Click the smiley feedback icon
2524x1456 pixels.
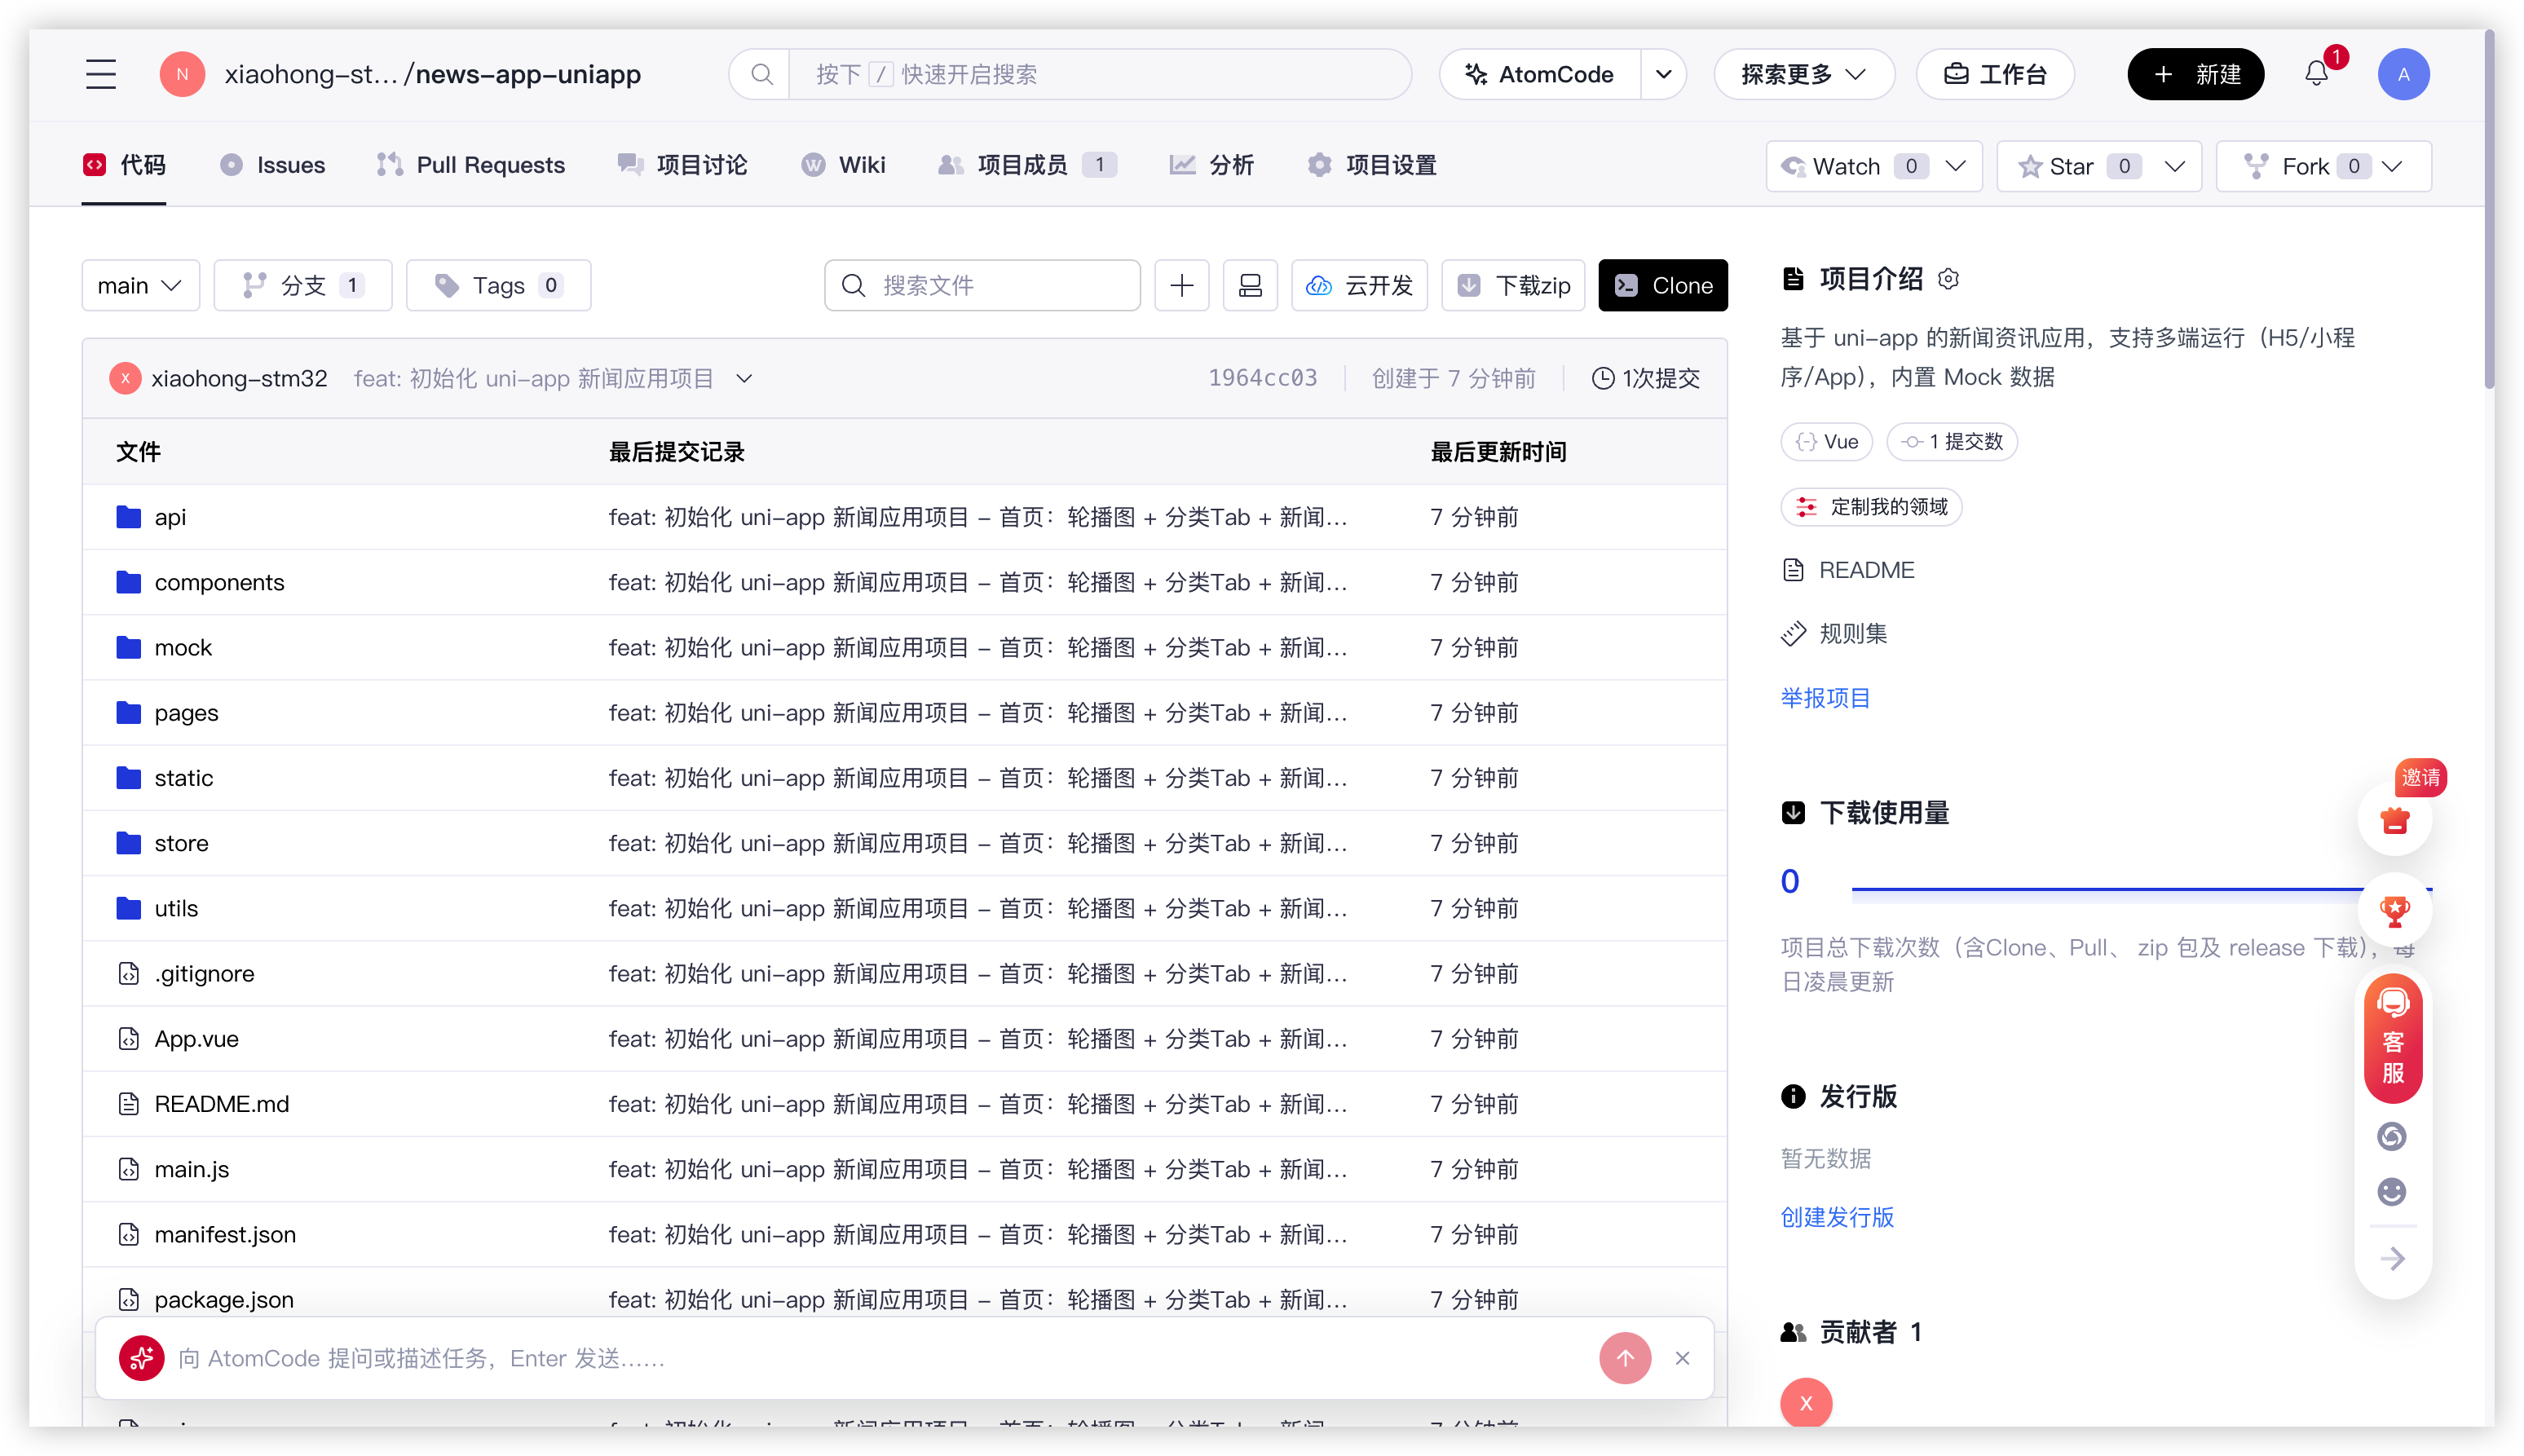2392,1191
